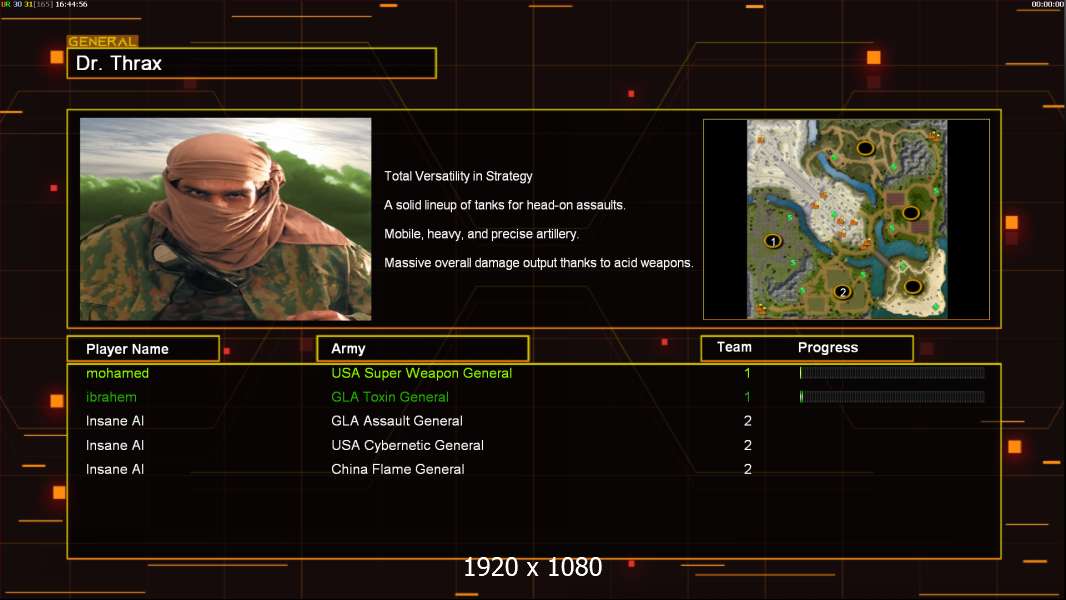The width and height of the screenshot is (1066, 600).
Task: Click team number 2 for GLA Assault General
Action: [x=747, y=421]
